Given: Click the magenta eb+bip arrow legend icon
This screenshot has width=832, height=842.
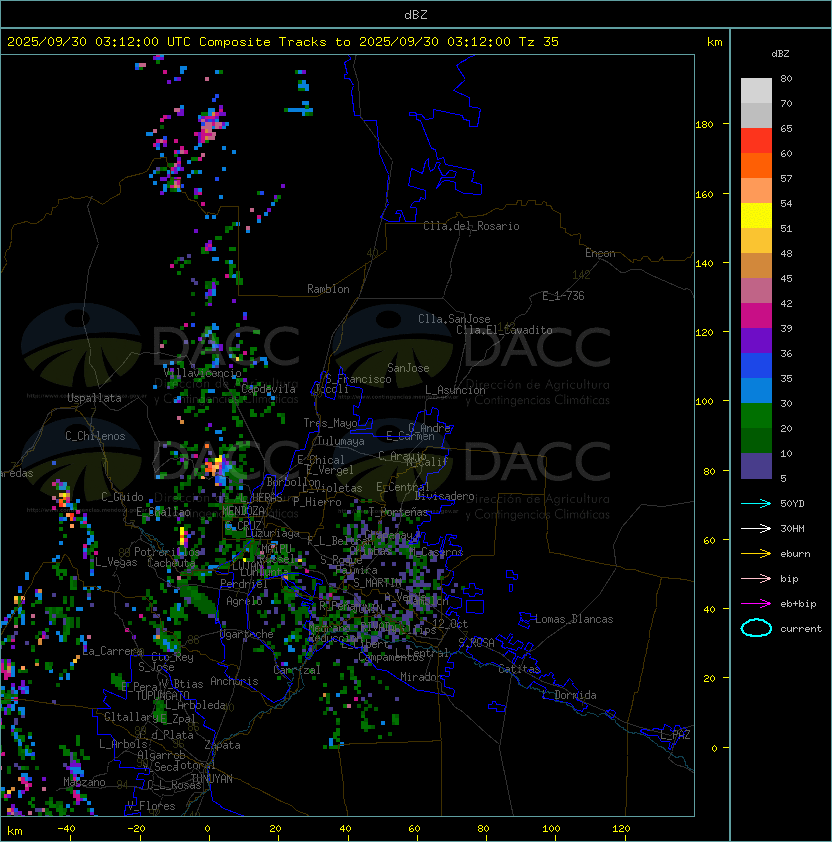Looking at the screenshot, I should (x=756, y=604).
